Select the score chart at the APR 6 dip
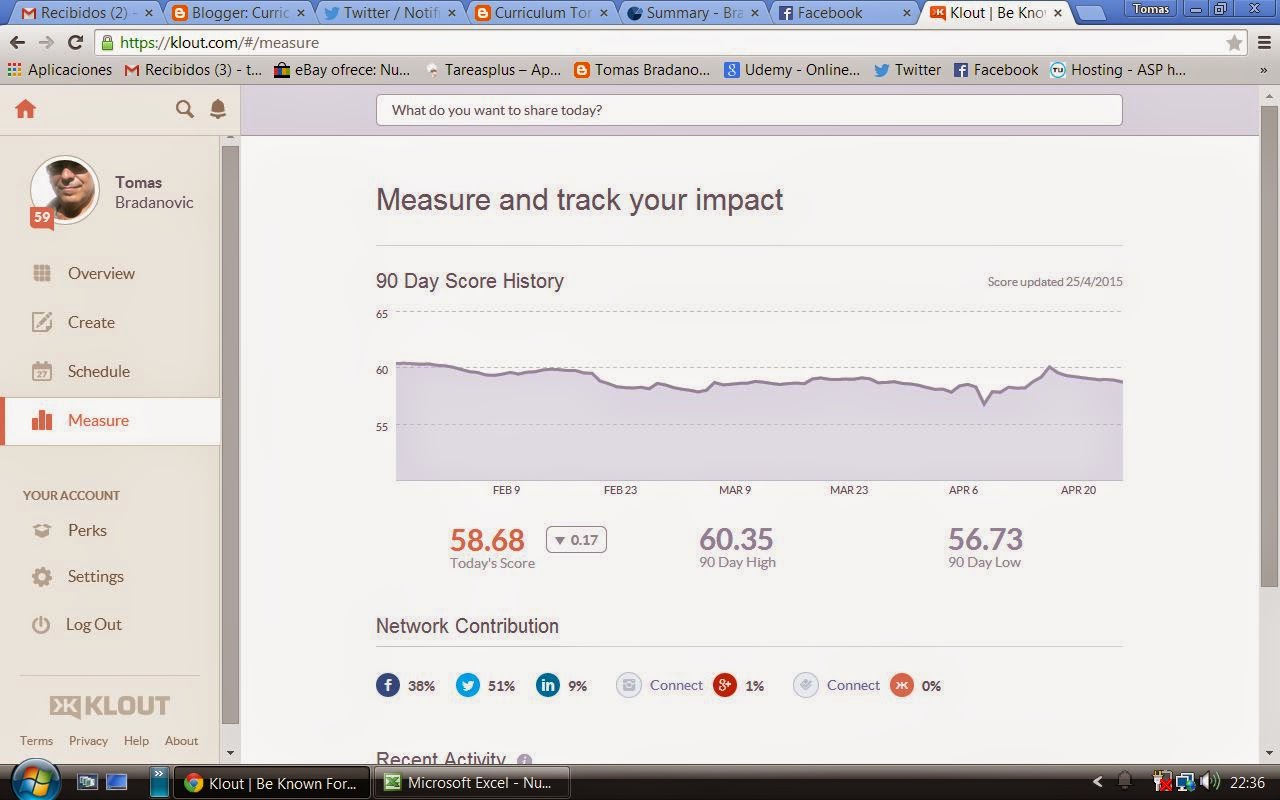Viewport: 1280px width, 800px height. (984, 404)
